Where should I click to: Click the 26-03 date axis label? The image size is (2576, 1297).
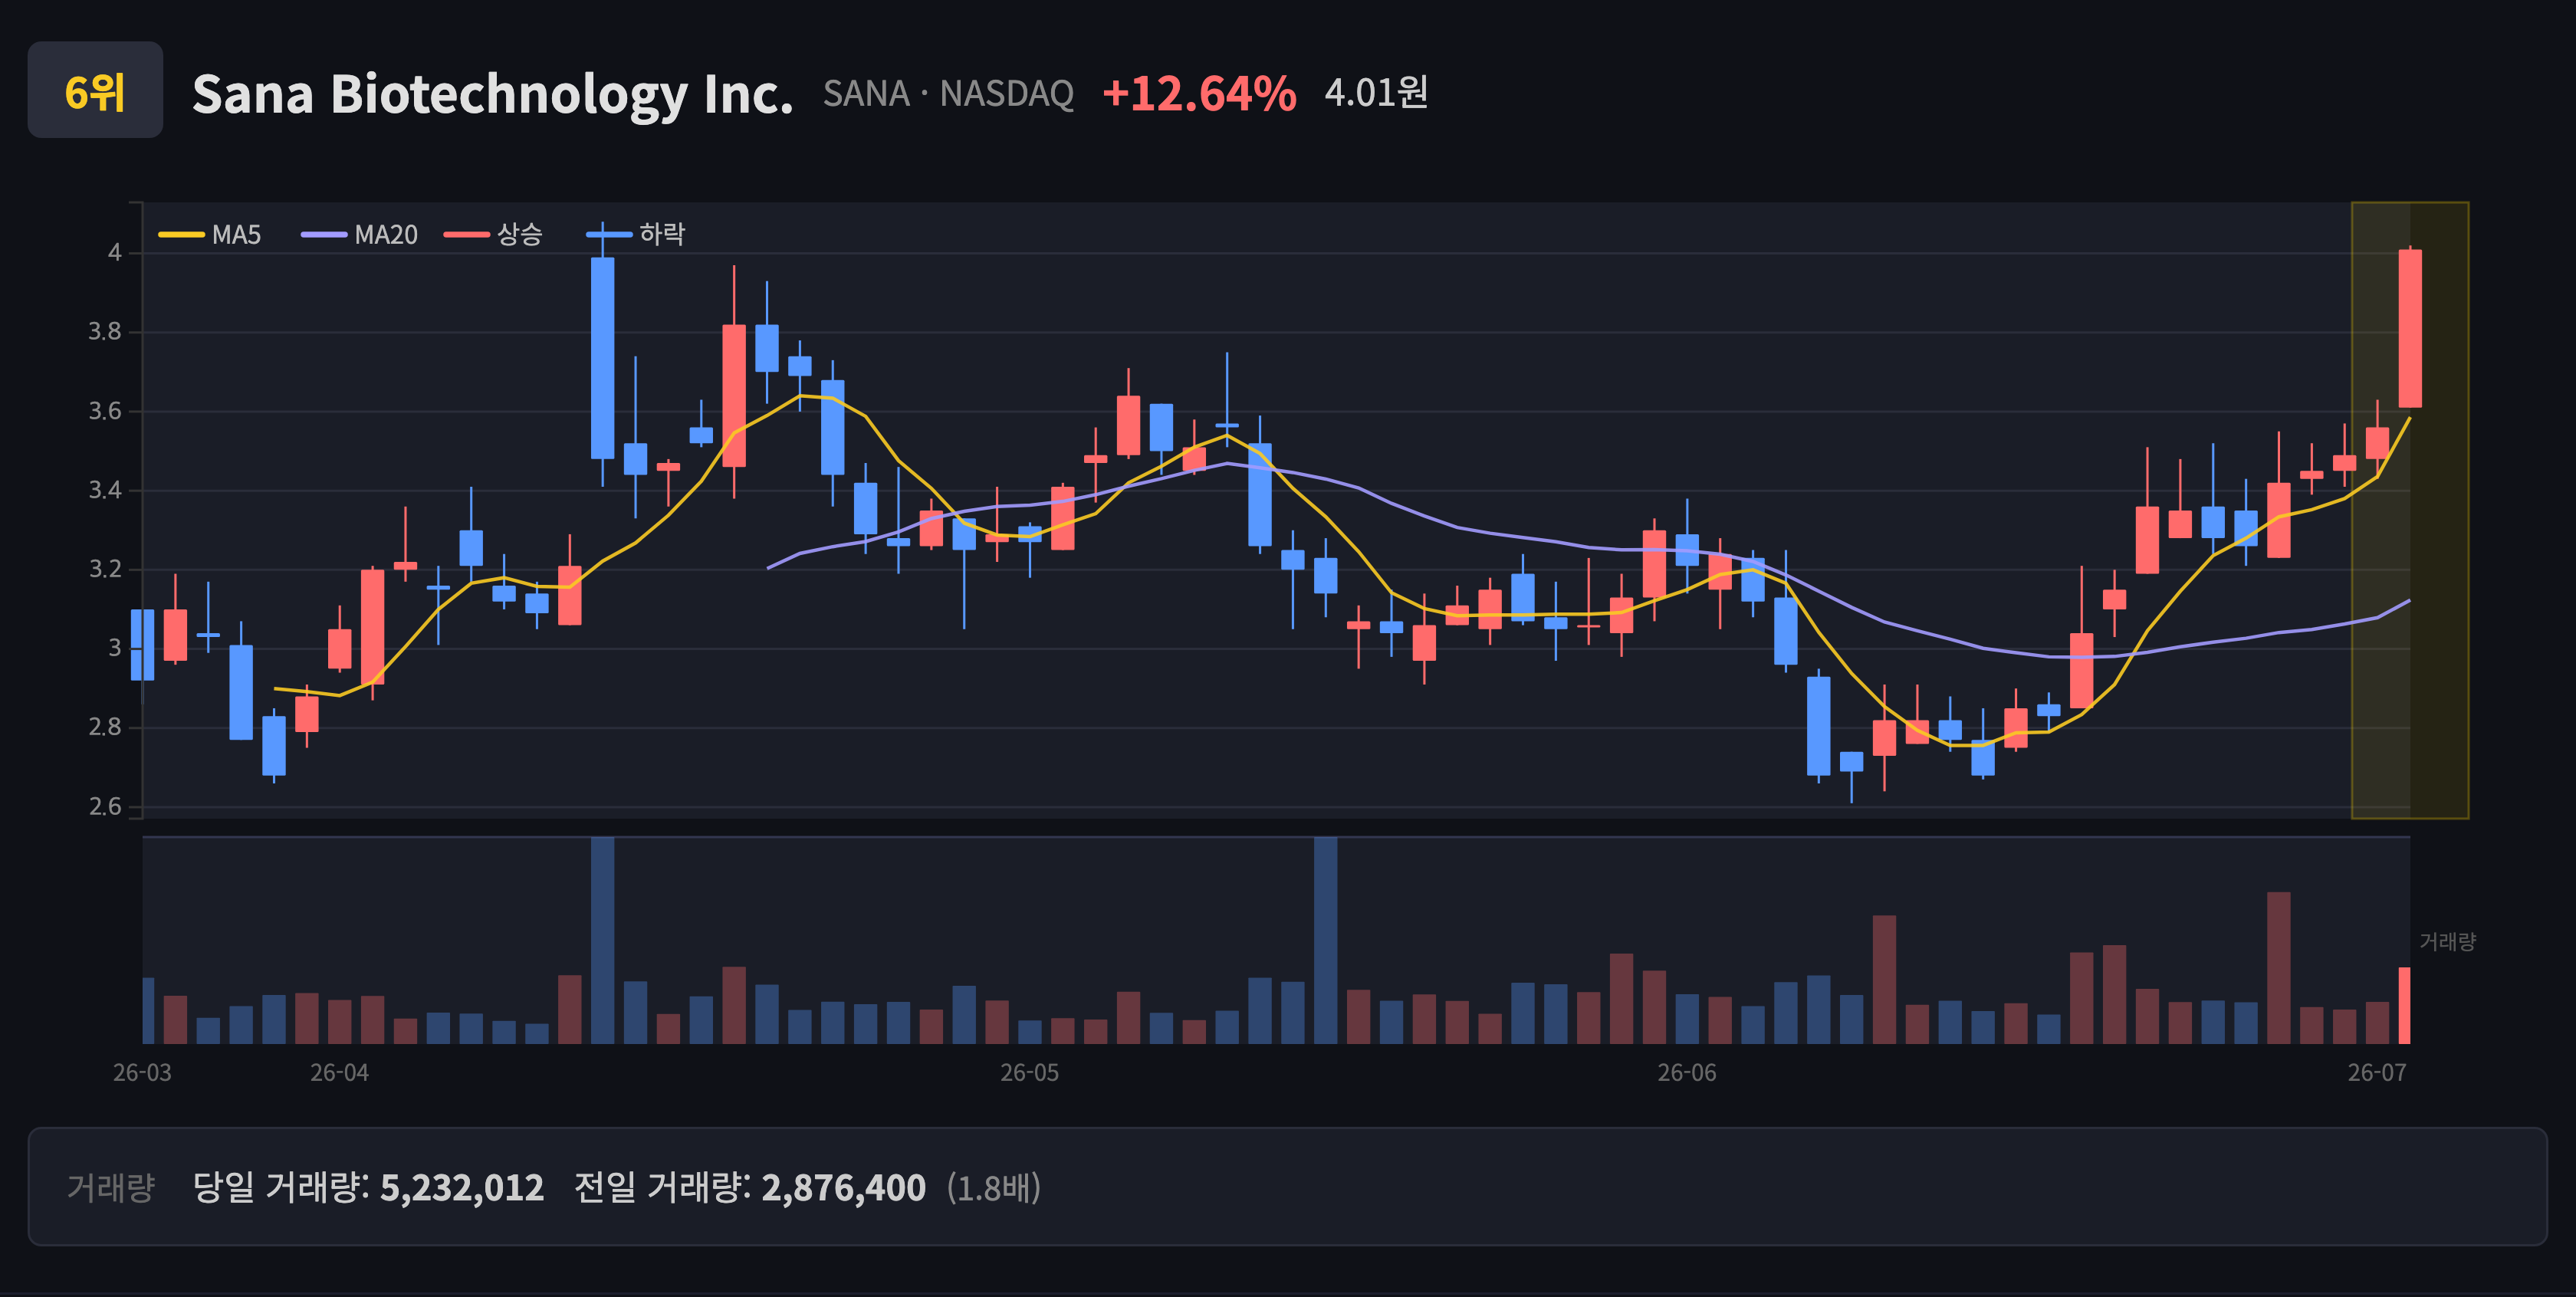click(x=142, y=1073)
